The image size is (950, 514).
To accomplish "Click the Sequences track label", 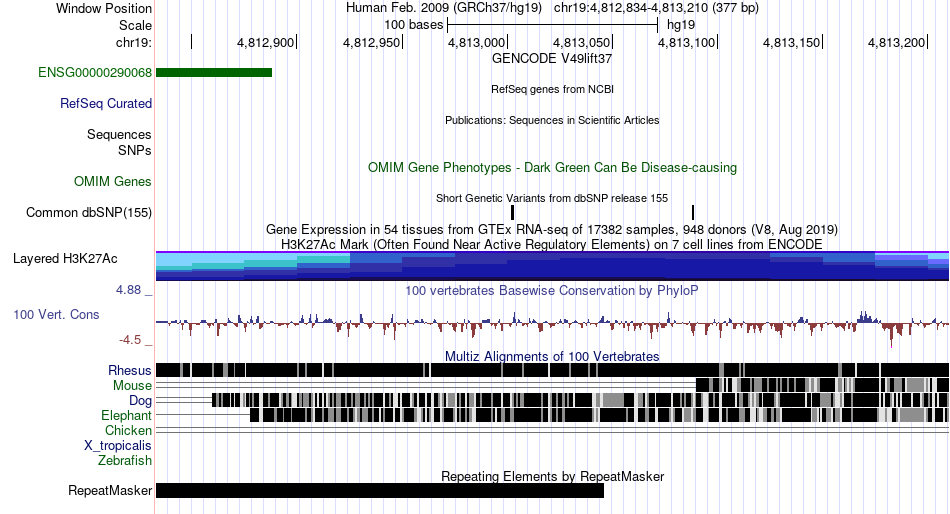I will coord(119,135).
